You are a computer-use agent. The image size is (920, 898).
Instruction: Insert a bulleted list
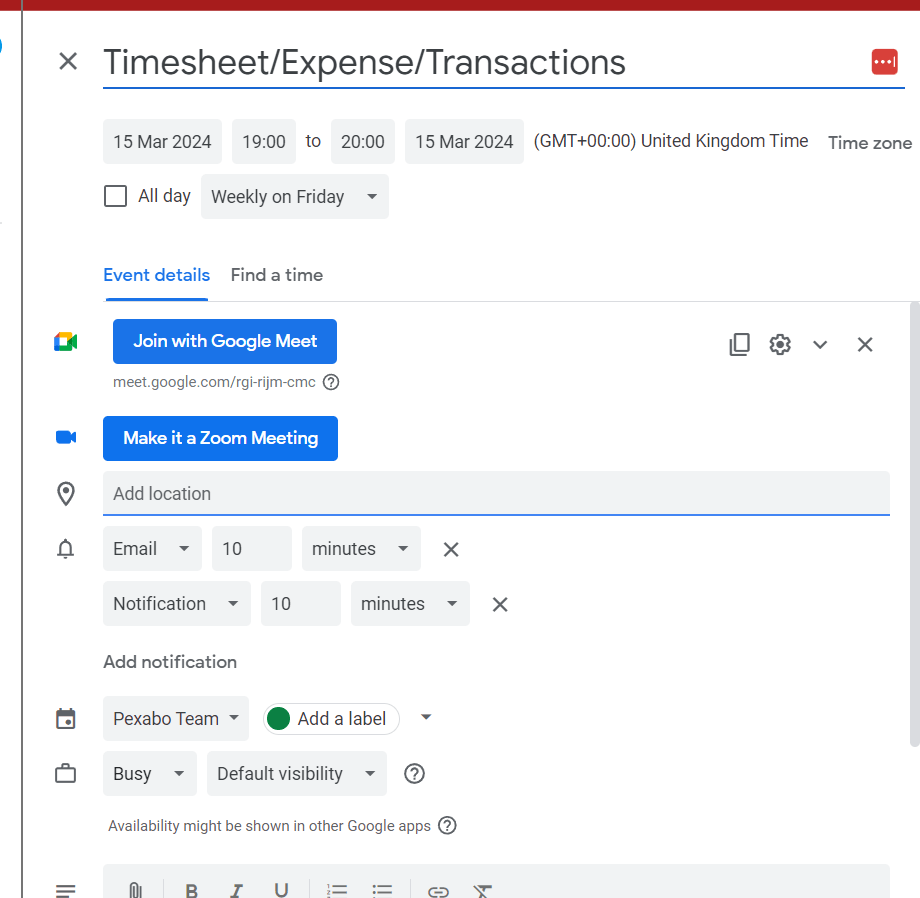coord(382,891)
